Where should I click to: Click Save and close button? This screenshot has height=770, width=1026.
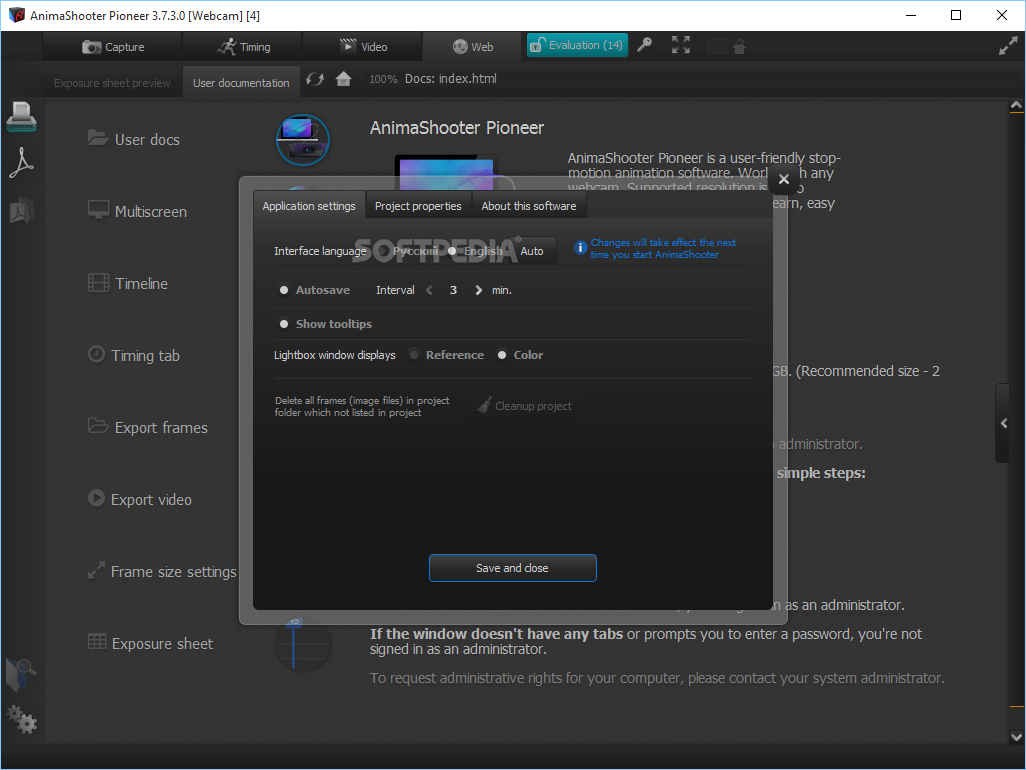pos(512,568)
